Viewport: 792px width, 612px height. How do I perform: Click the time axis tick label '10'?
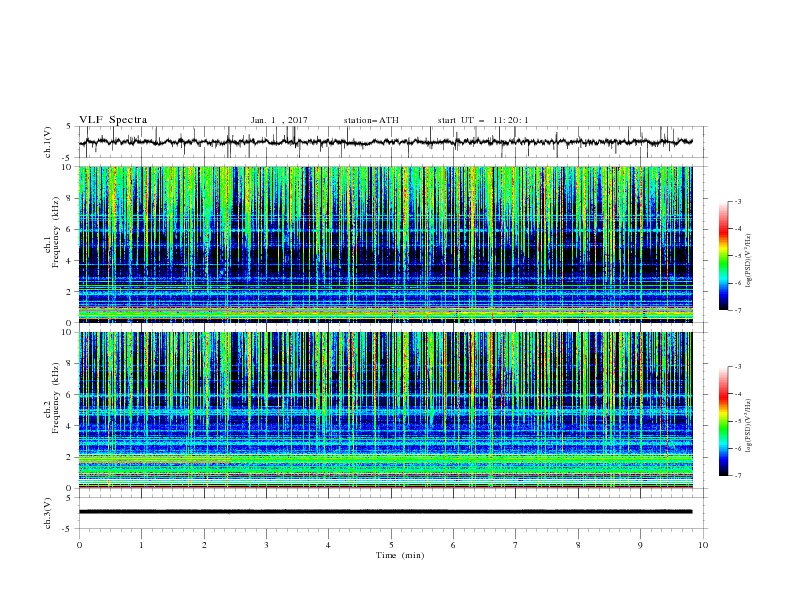(703, 545)
